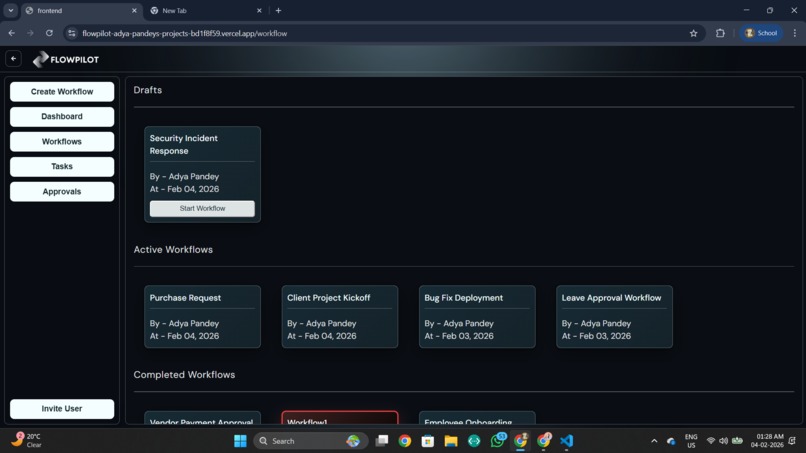Open the Client Project Kickoff card

[339, 317]
